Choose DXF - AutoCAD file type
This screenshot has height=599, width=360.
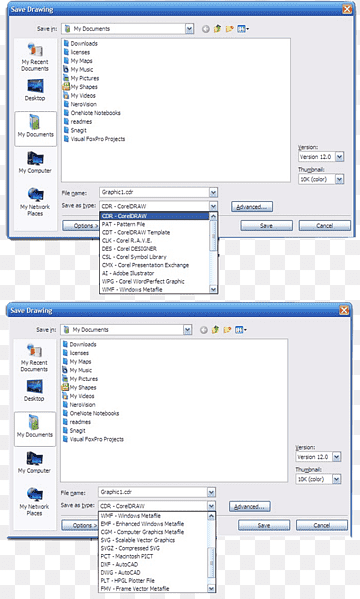(153, 564)
